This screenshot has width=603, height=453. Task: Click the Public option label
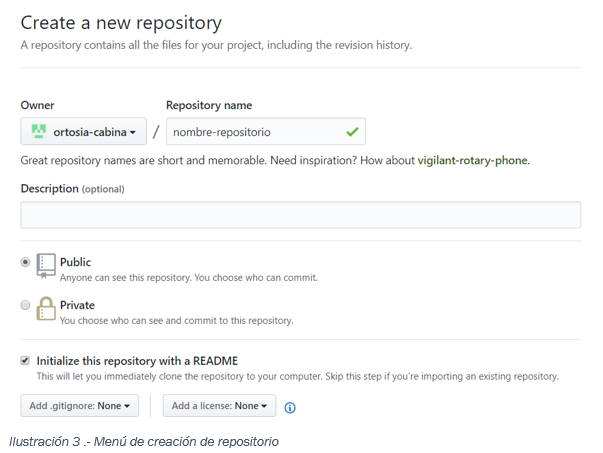[75, 262]
